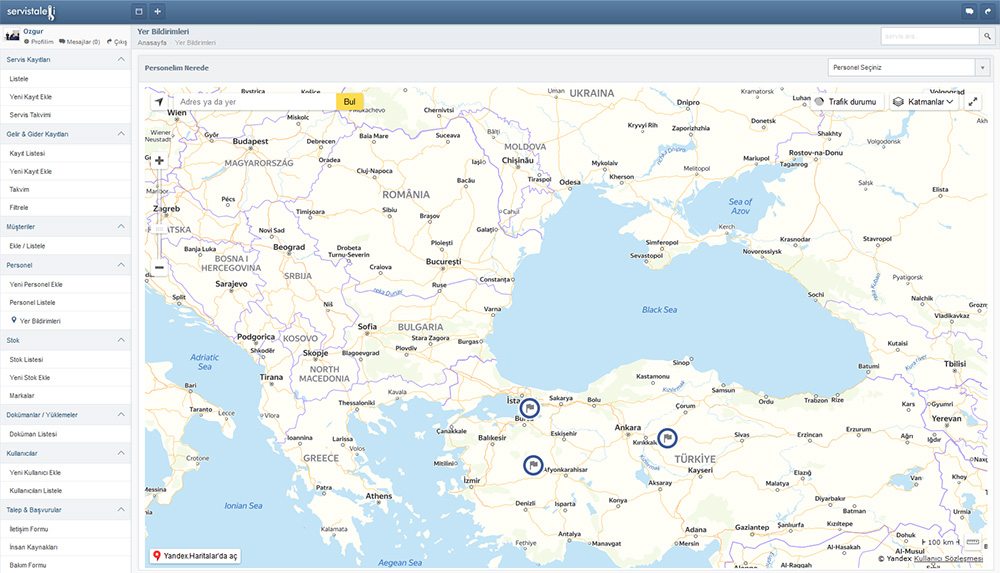Click Anasayfa breadcrumb link

tap(152, 43)
